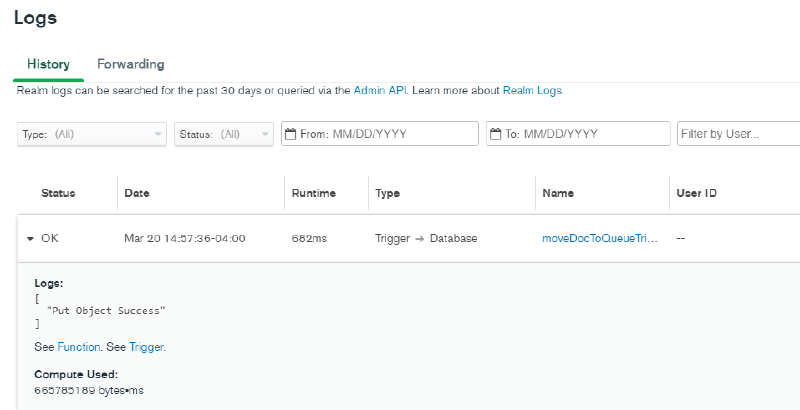
Task: Click the Status column header
Action: tap(58, 193)
